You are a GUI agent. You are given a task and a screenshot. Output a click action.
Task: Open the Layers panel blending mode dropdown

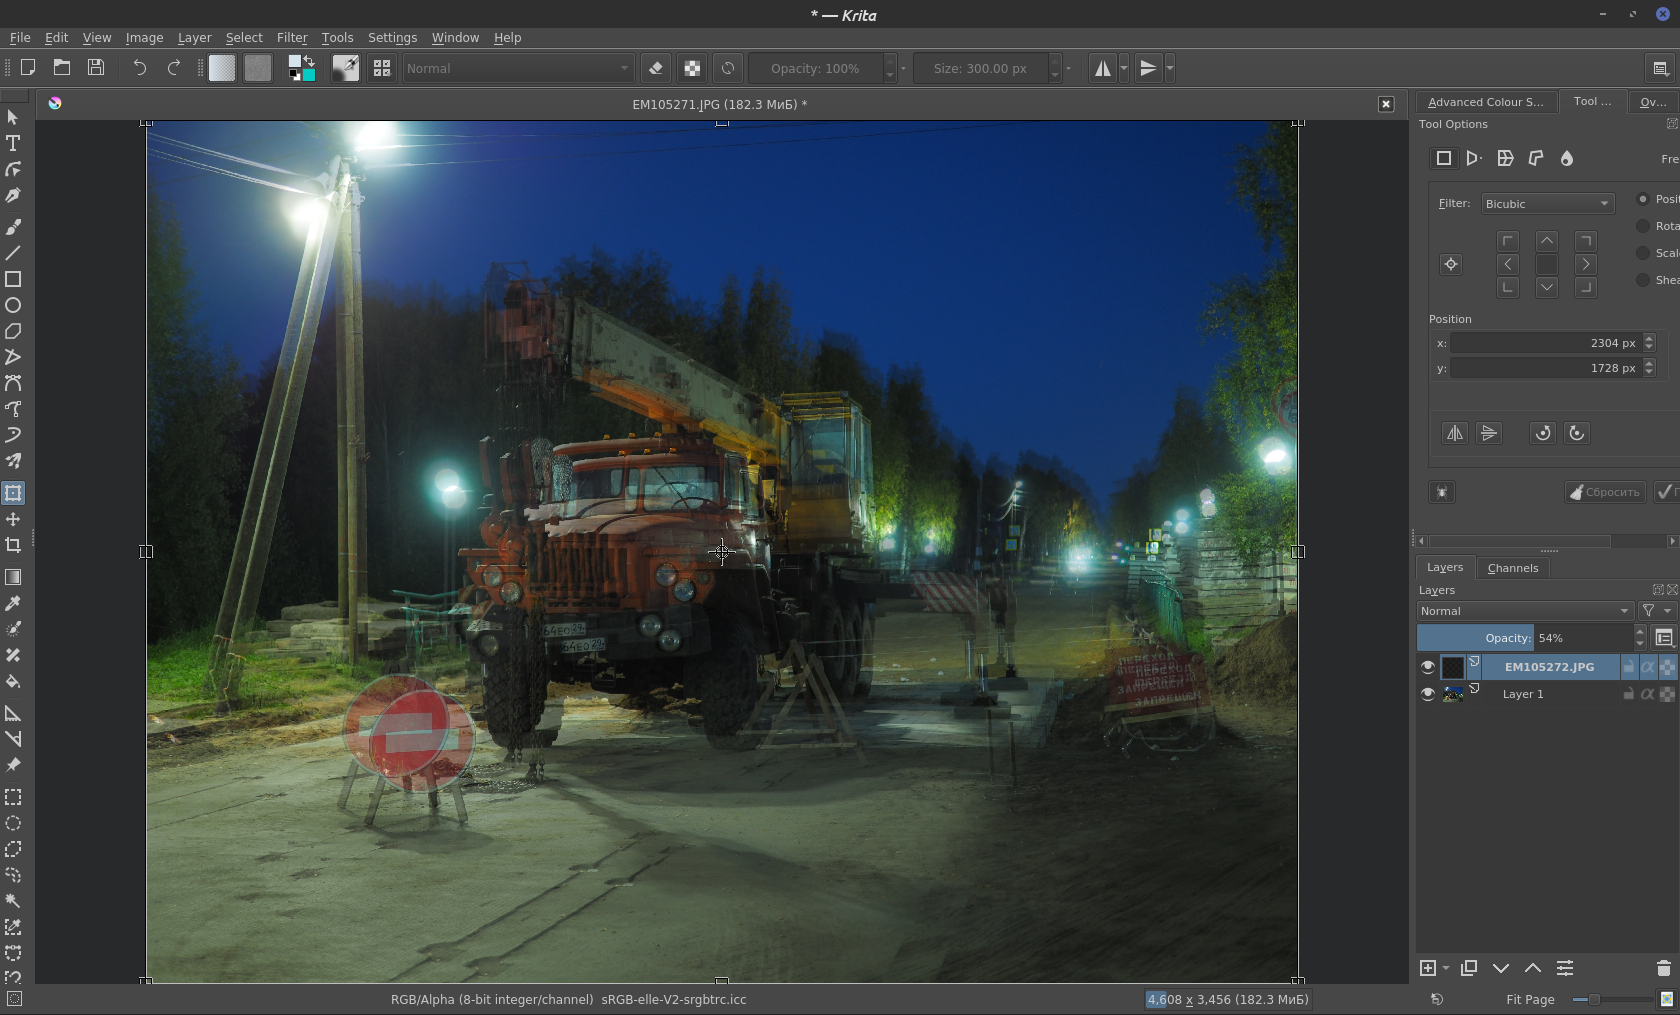(x=1525, y=611)
